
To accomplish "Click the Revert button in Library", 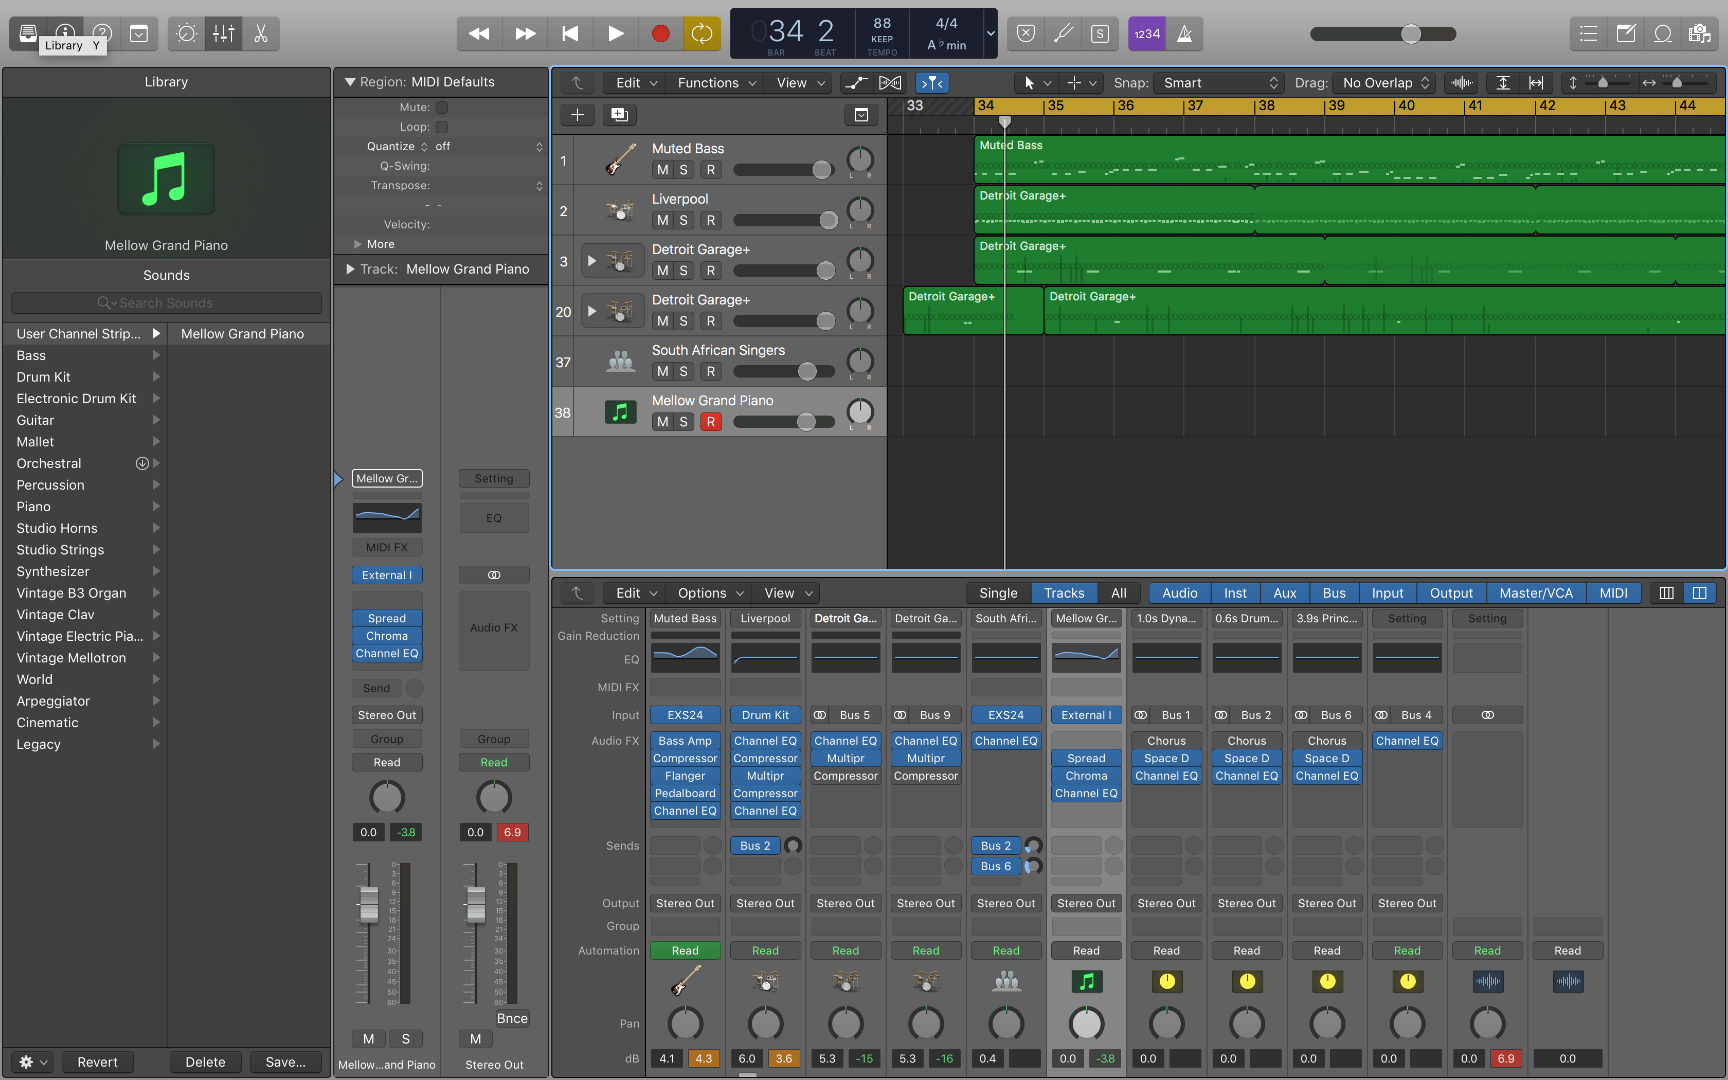I will click(97, 1062).
